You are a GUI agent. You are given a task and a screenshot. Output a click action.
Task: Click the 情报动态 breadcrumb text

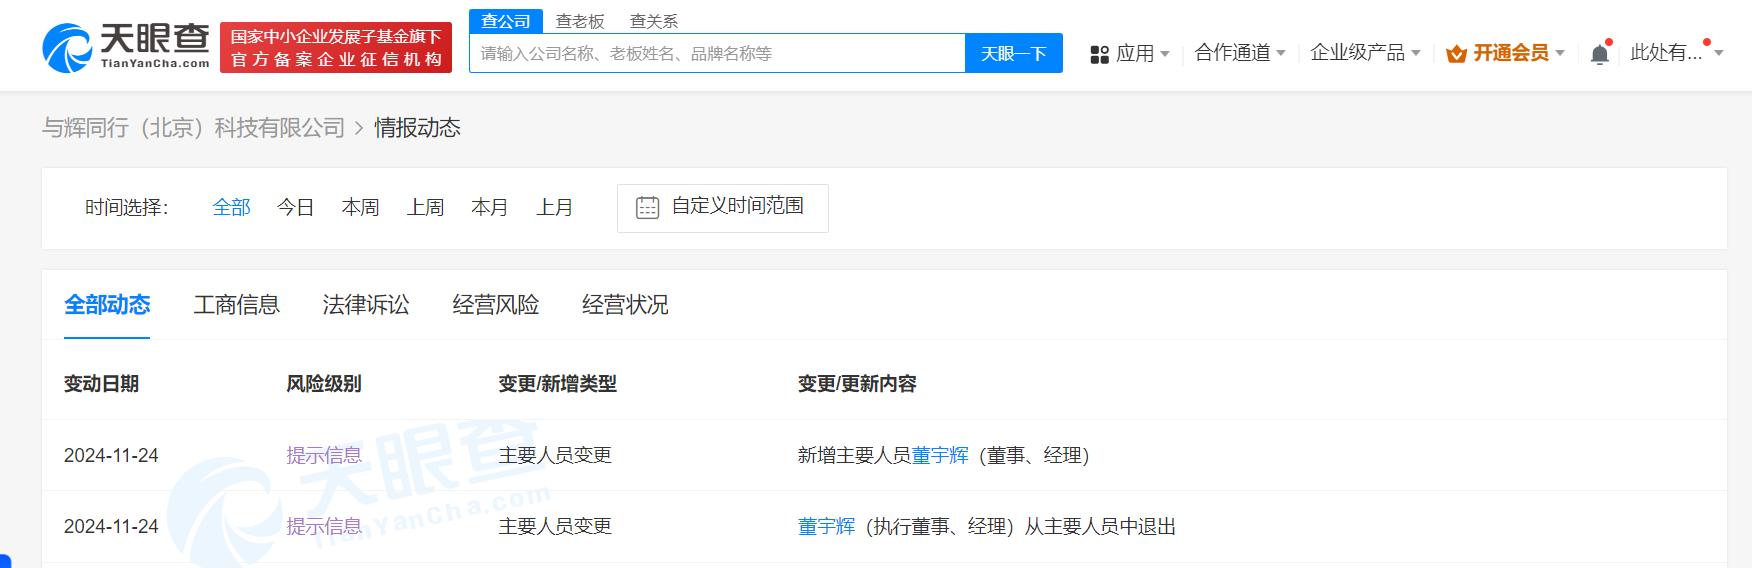[x=417, y=128]
